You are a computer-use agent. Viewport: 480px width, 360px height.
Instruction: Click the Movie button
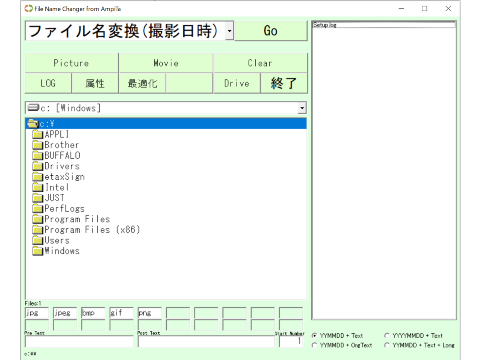(166, 63)
